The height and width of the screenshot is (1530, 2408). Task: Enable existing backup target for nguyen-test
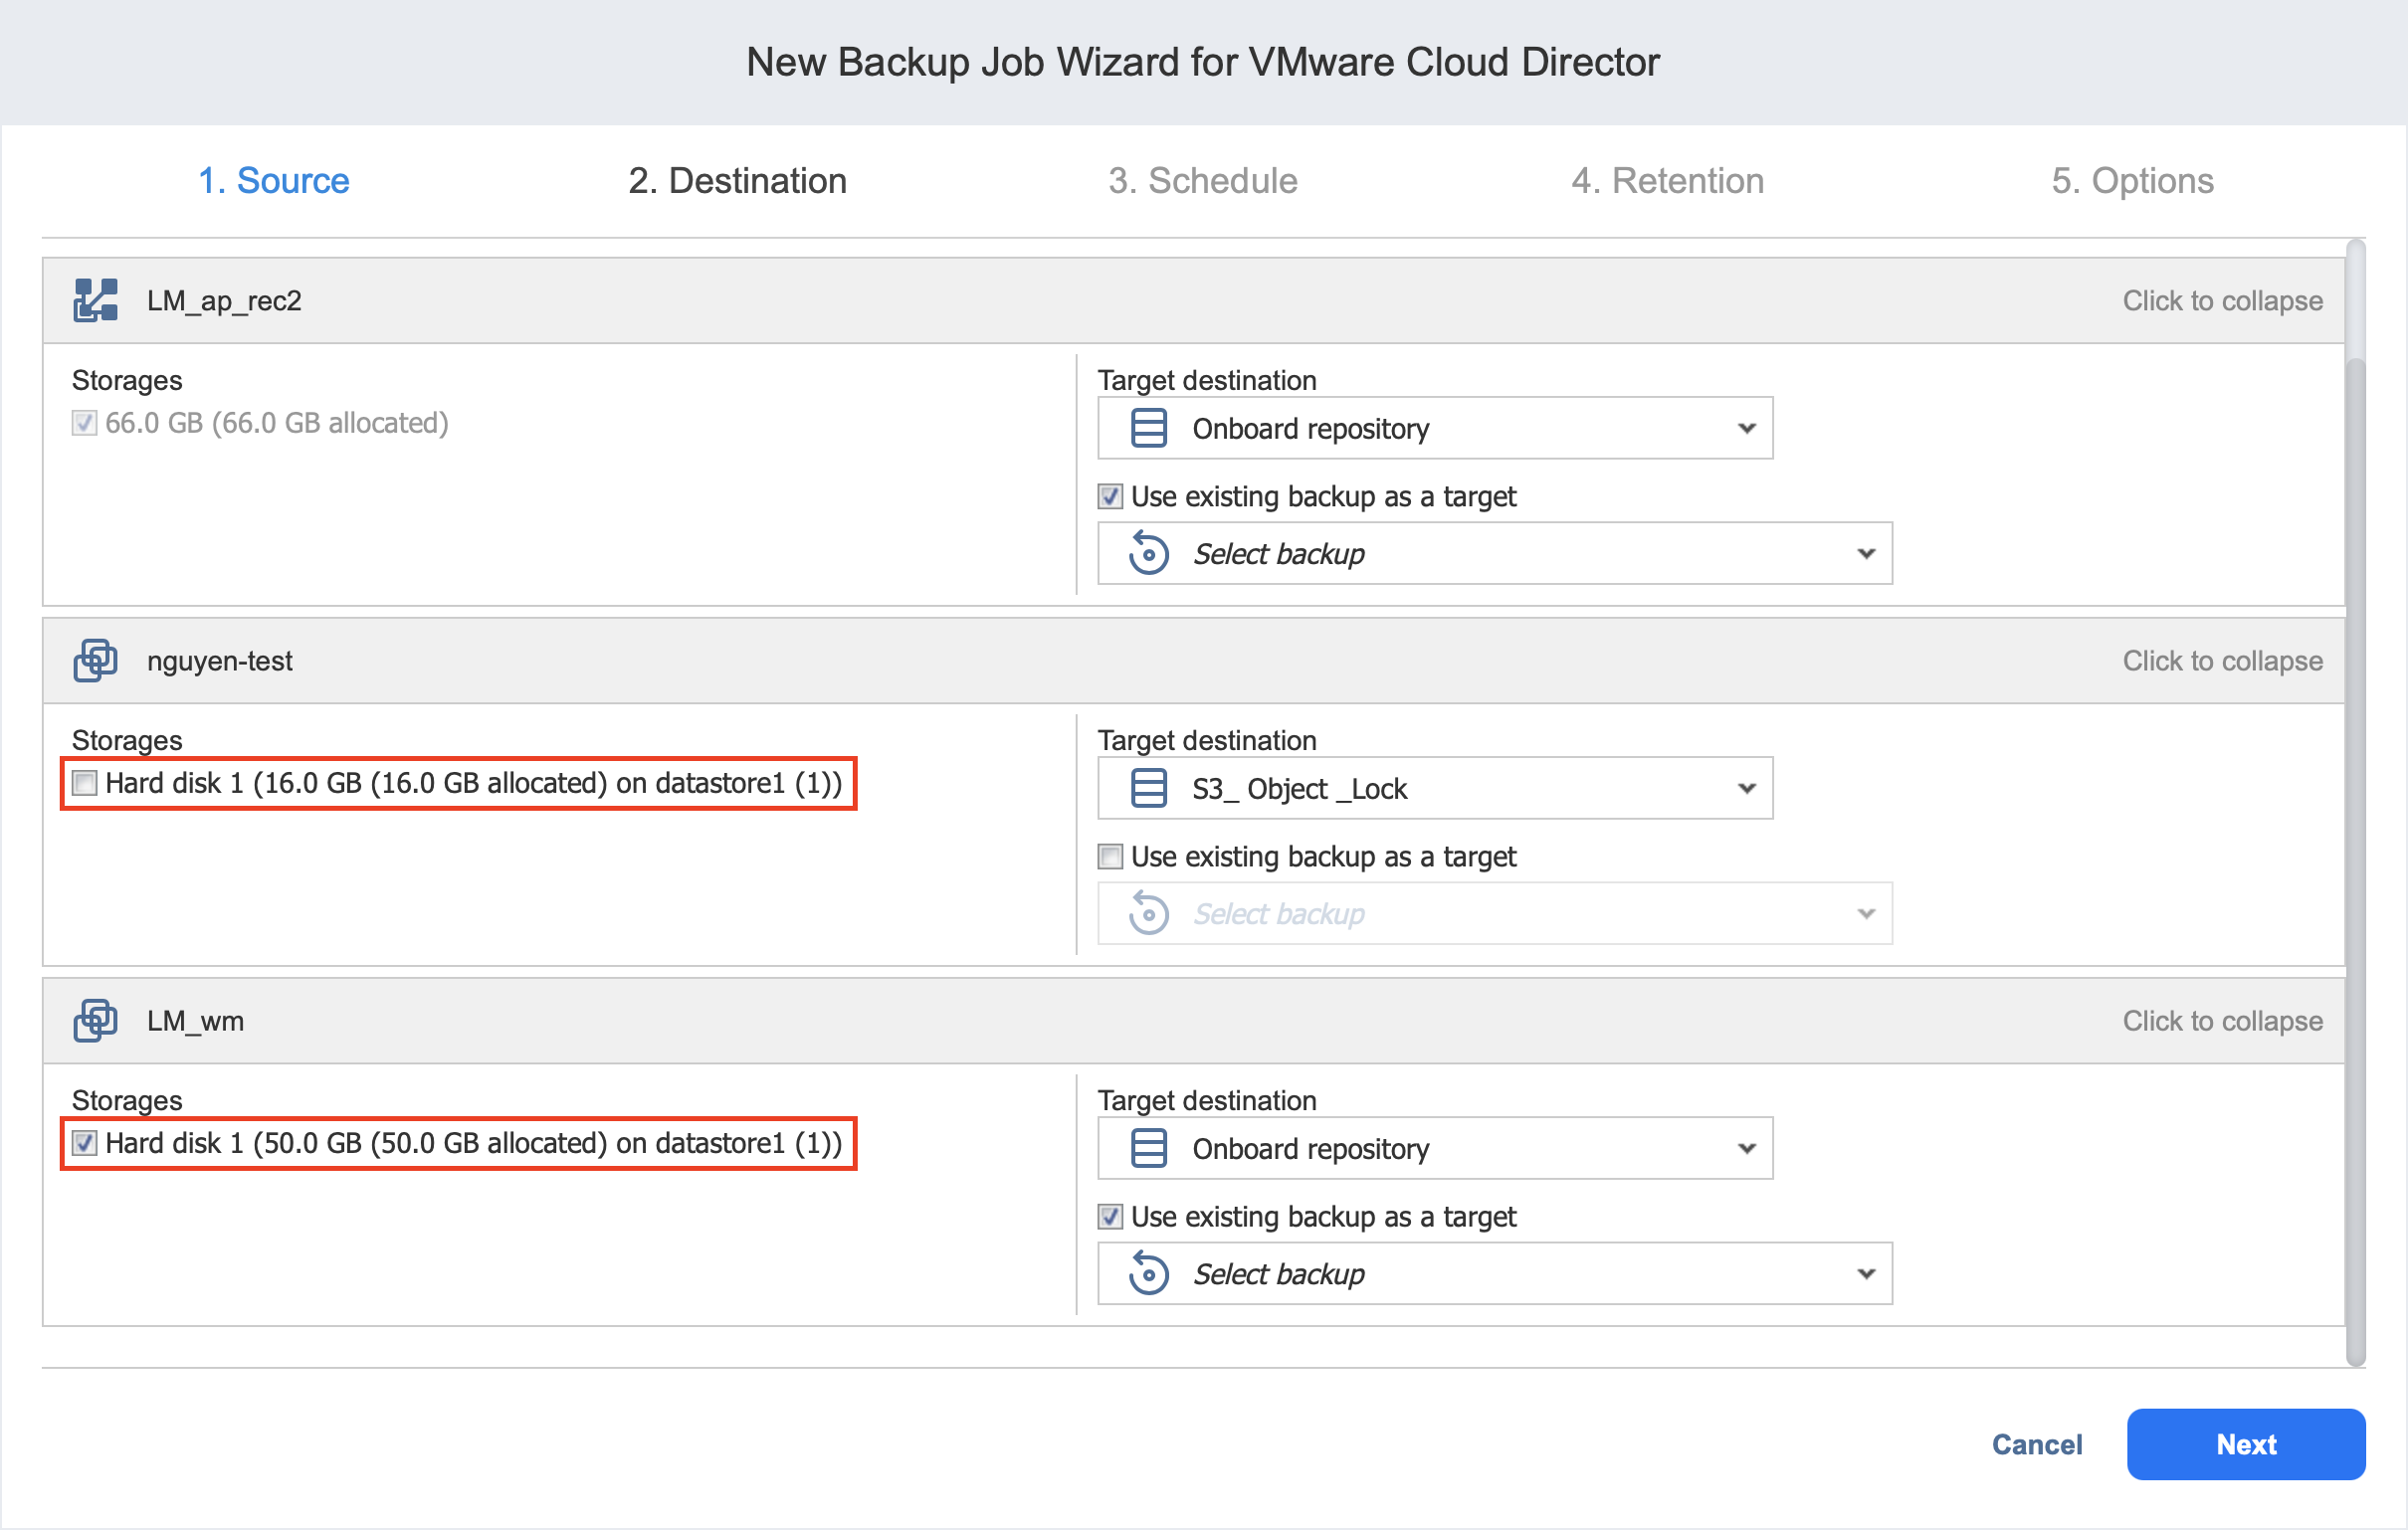[1110, 857]
